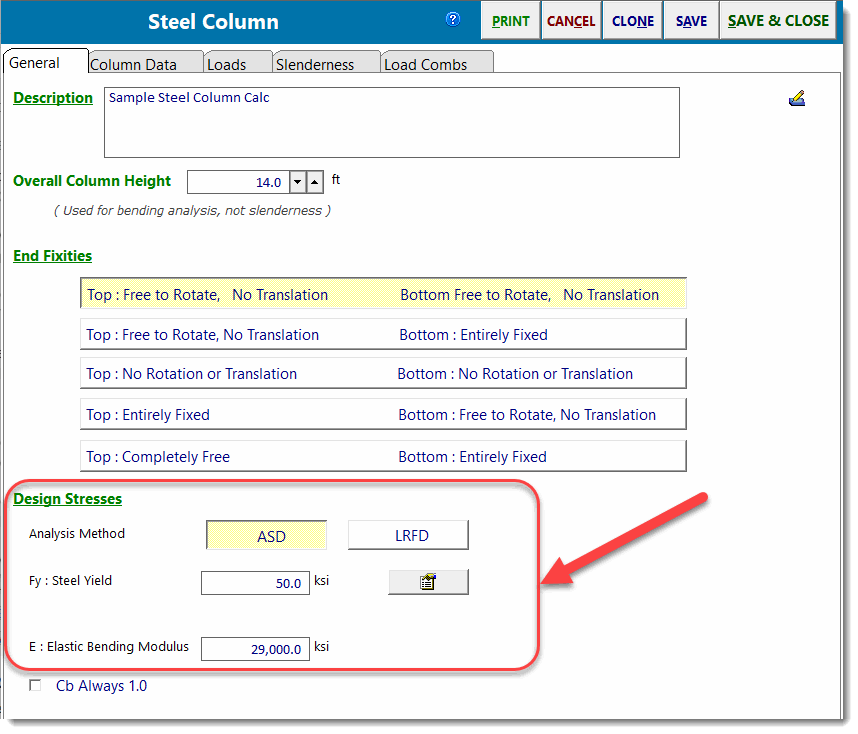Viewport: 858px width, 734px height.
Task: Click the Fy Steel Yield input field
Action: (x=255, y=583)
